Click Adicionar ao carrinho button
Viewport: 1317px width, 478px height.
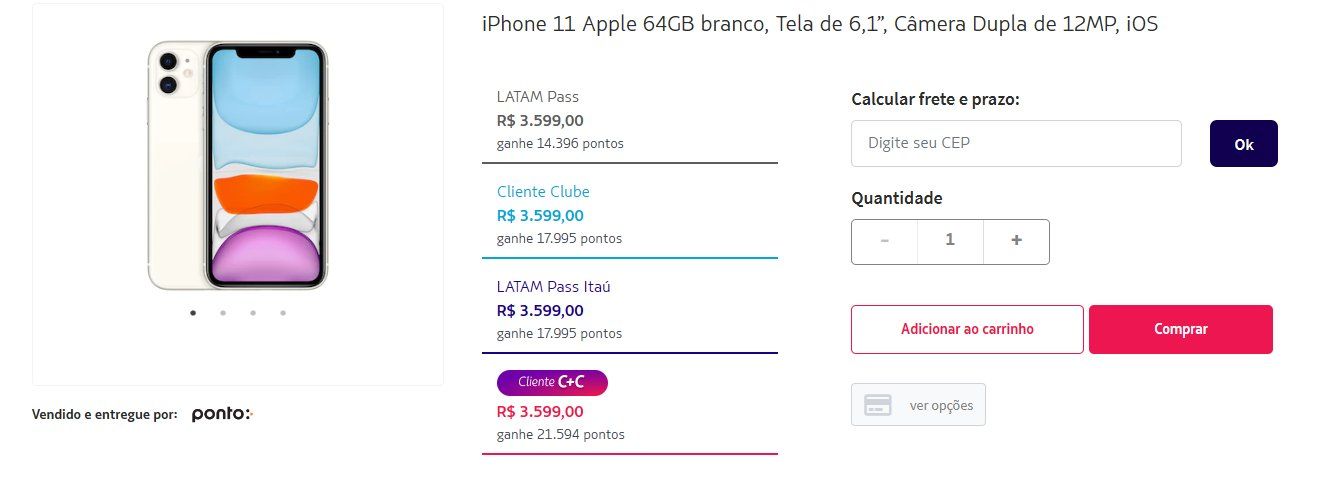pyautogui.click(x=967, y=329)
